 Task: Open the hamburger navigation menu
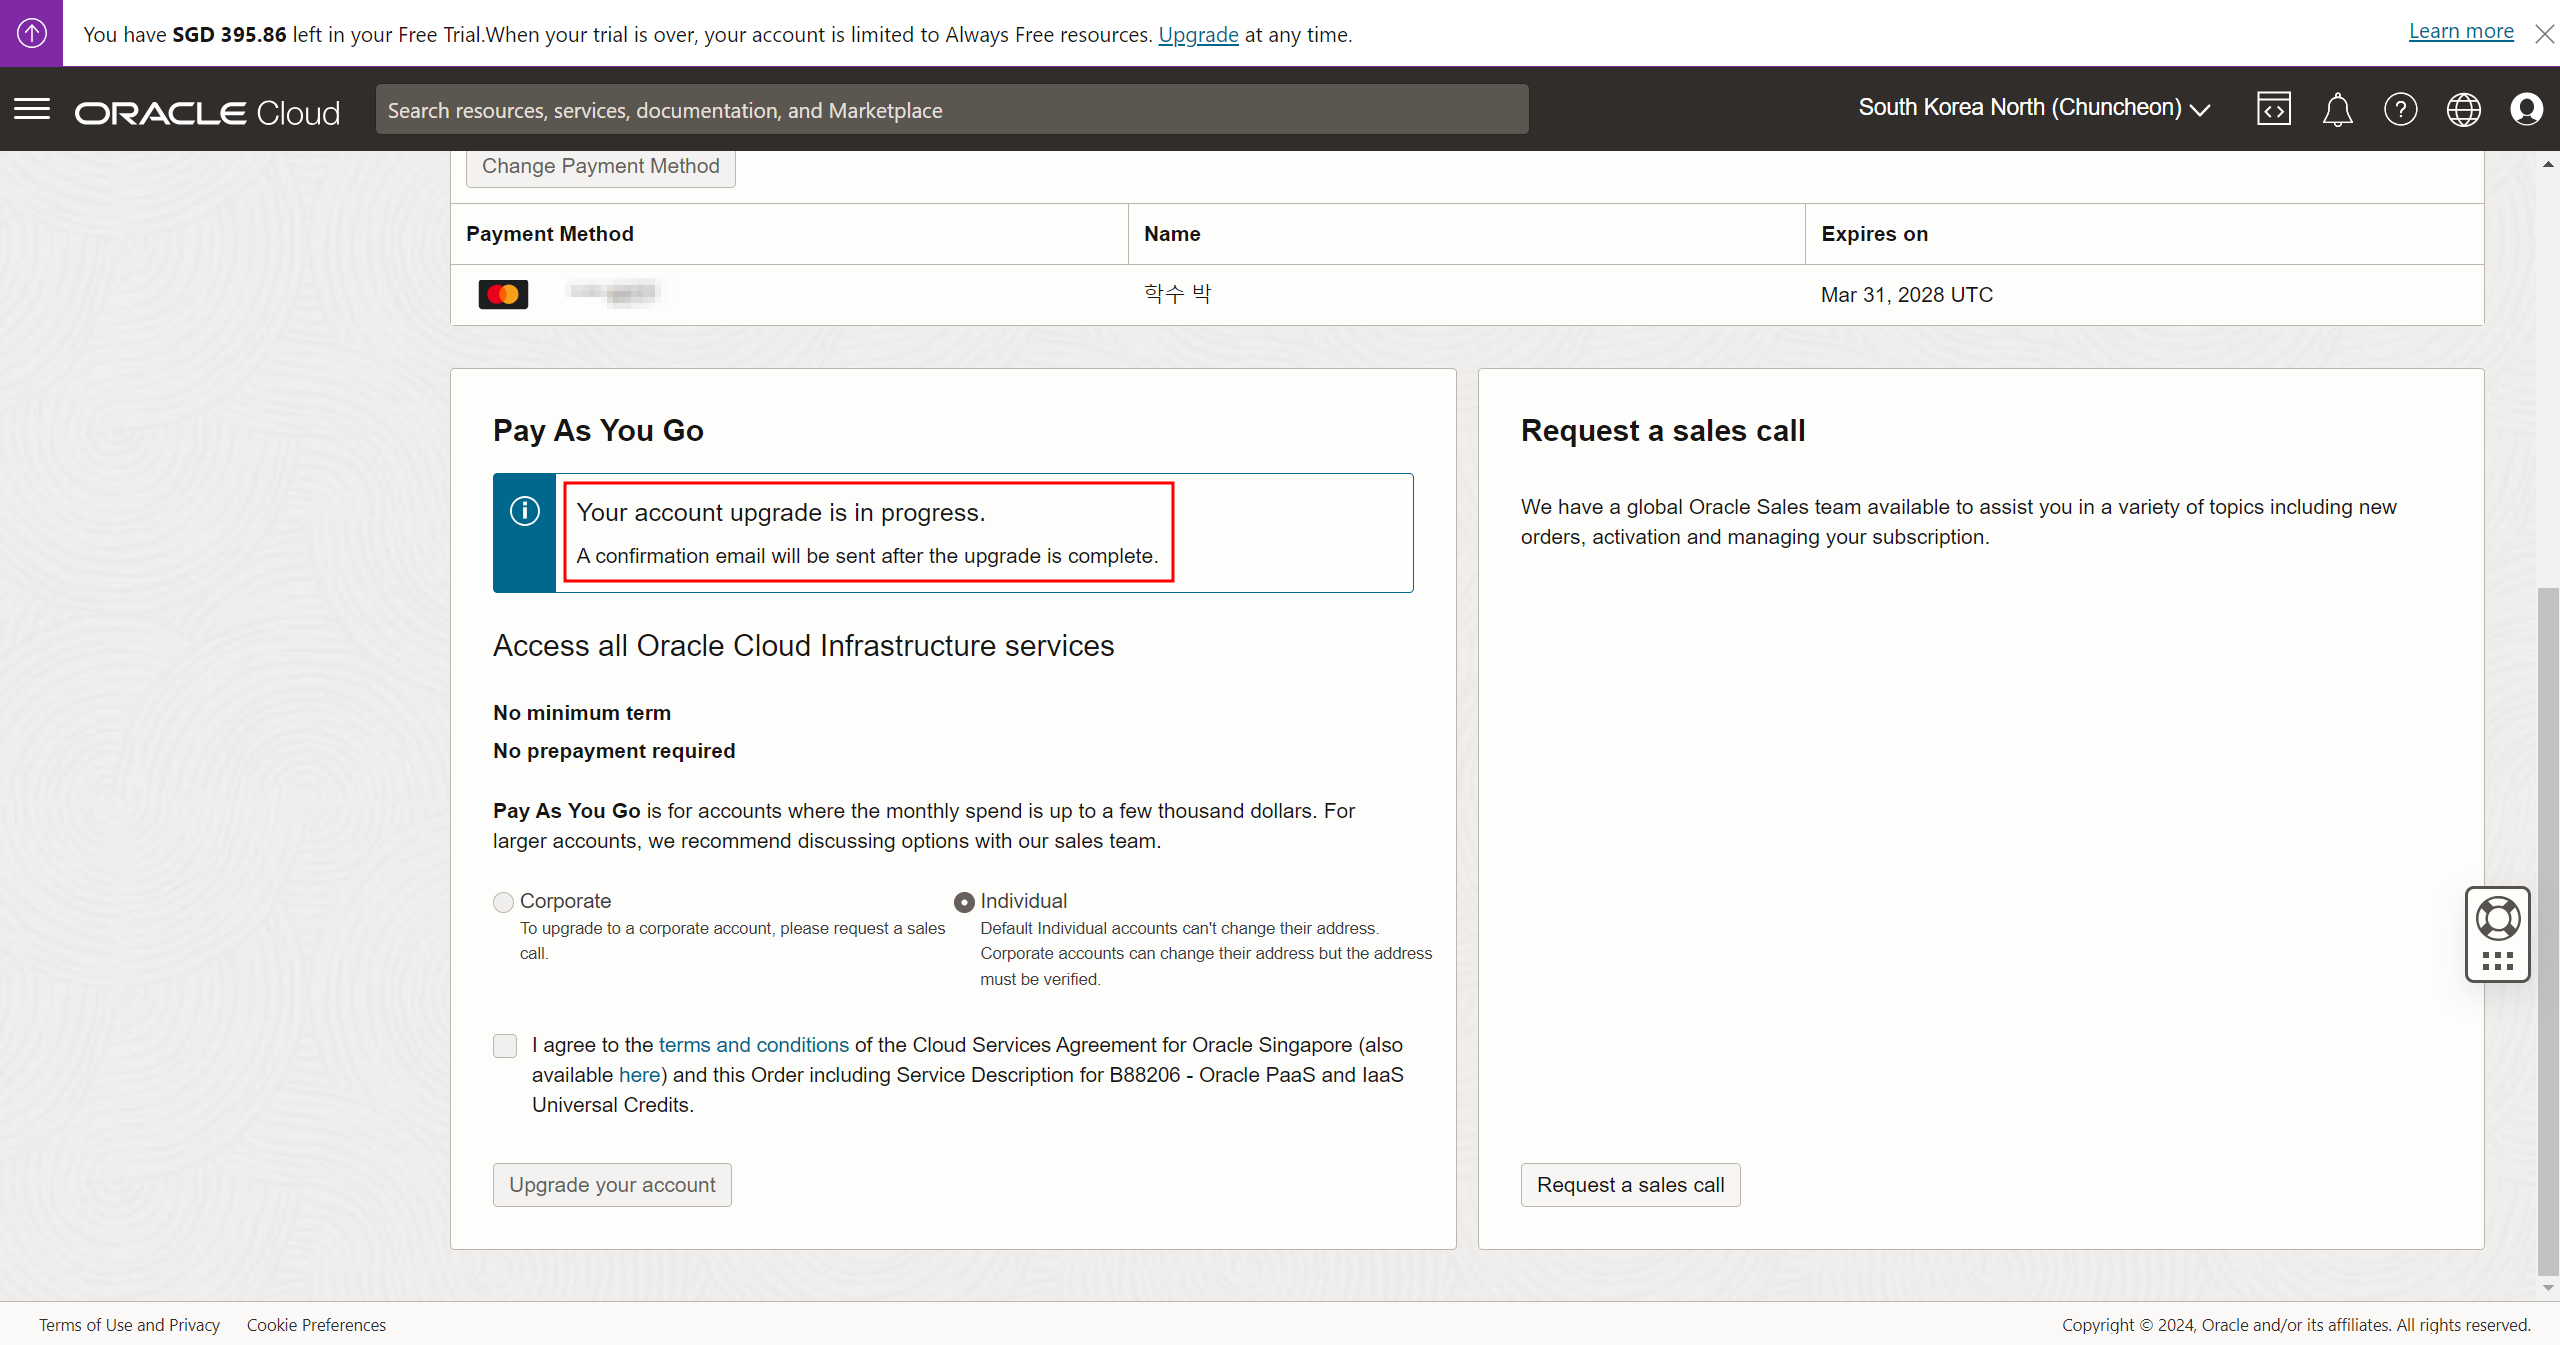click(32, 109)
